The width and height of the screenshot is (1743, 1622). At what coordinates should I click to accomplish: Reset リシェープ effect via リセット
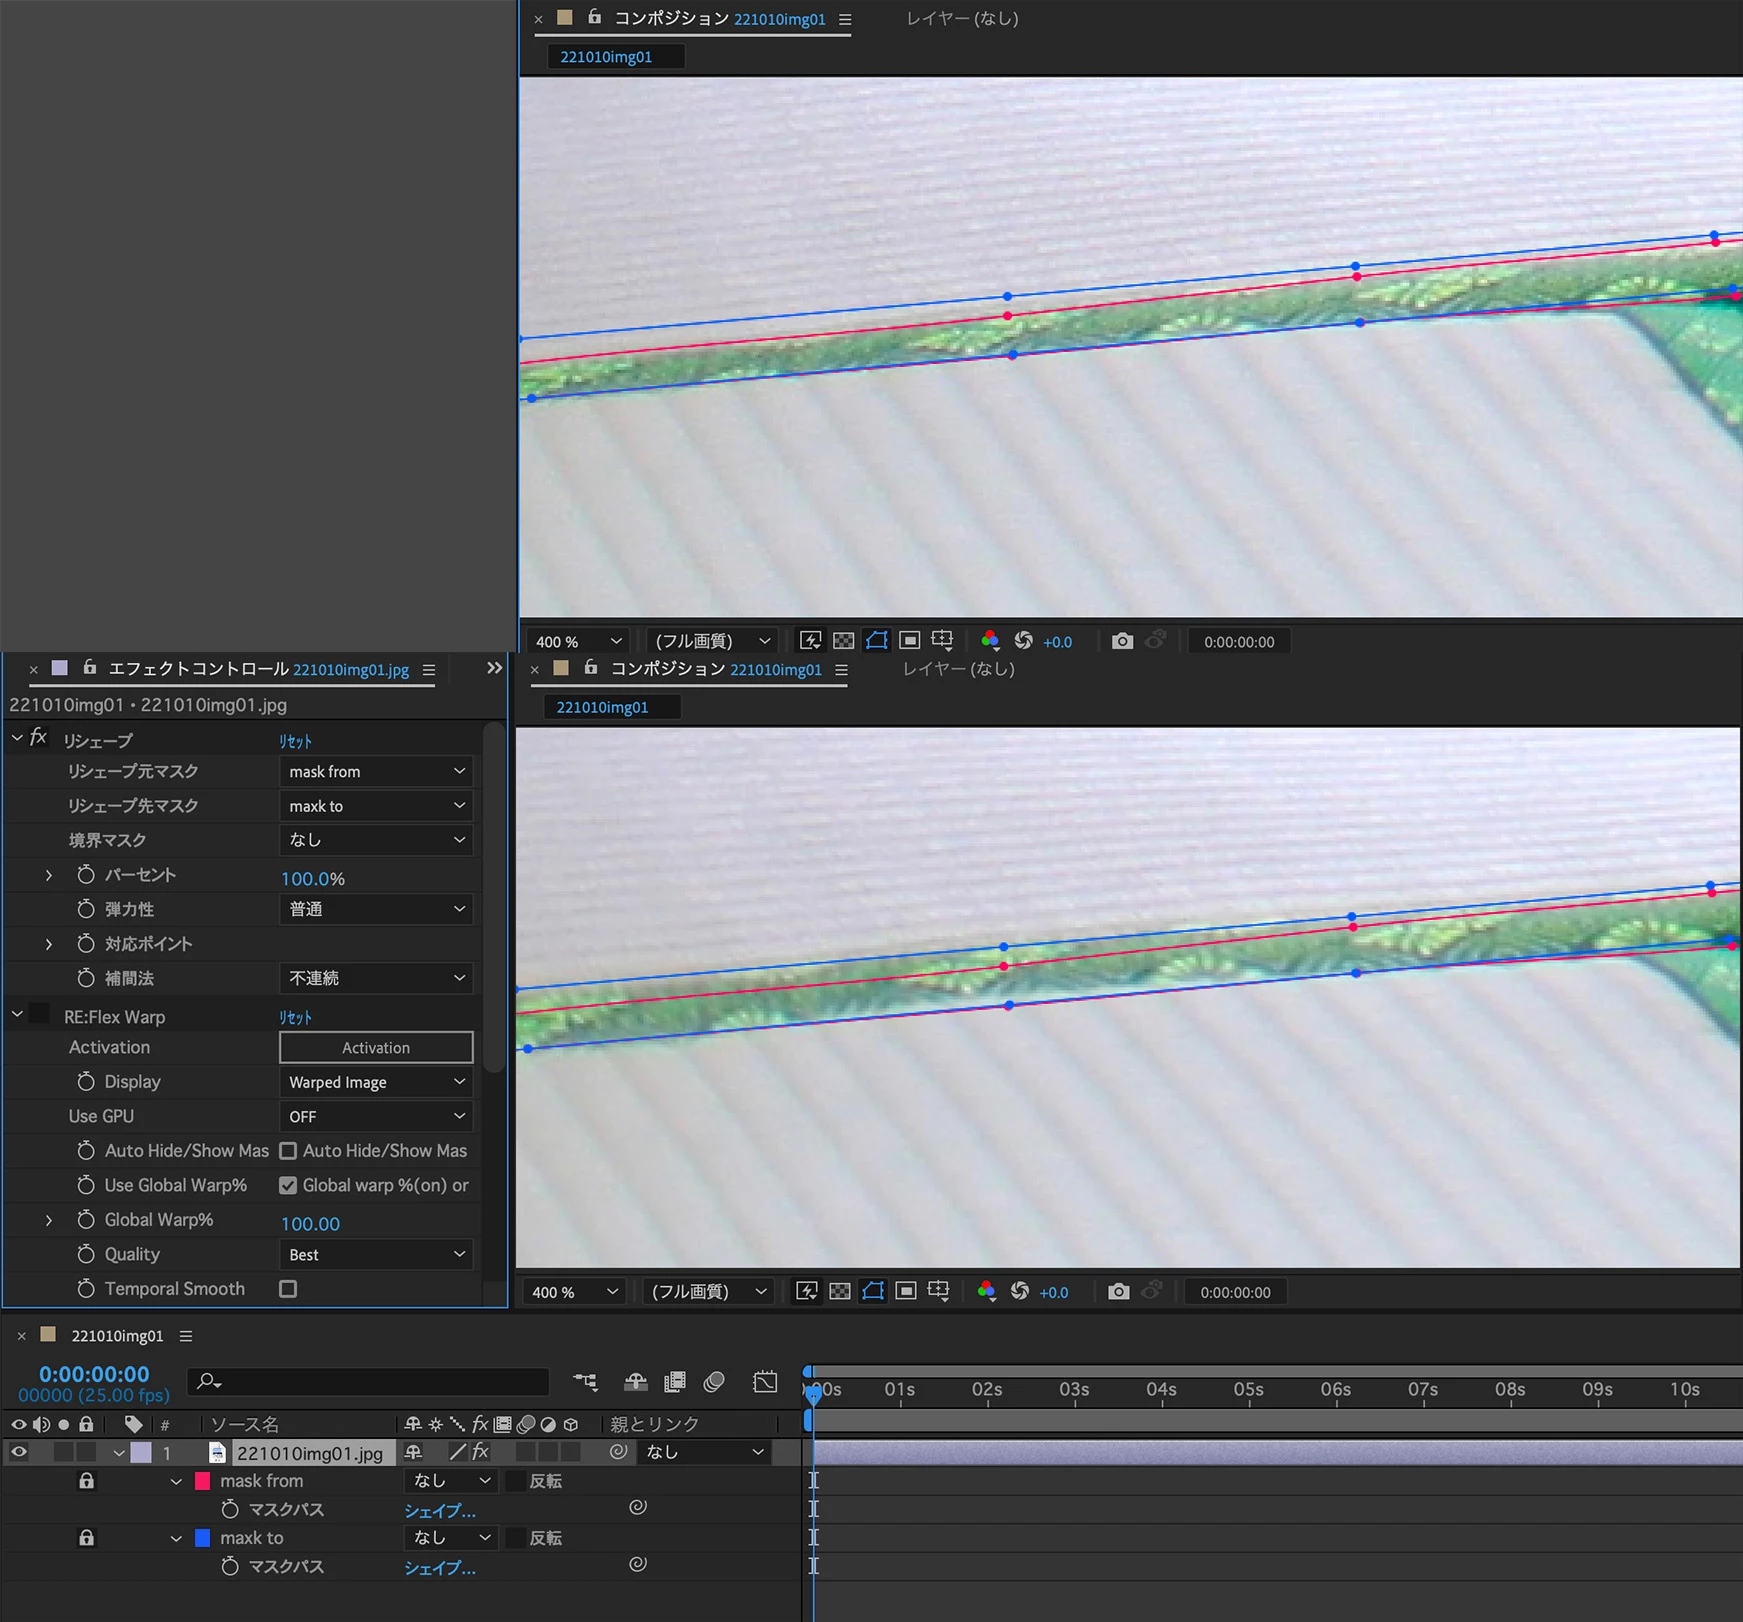coord(295,741)
